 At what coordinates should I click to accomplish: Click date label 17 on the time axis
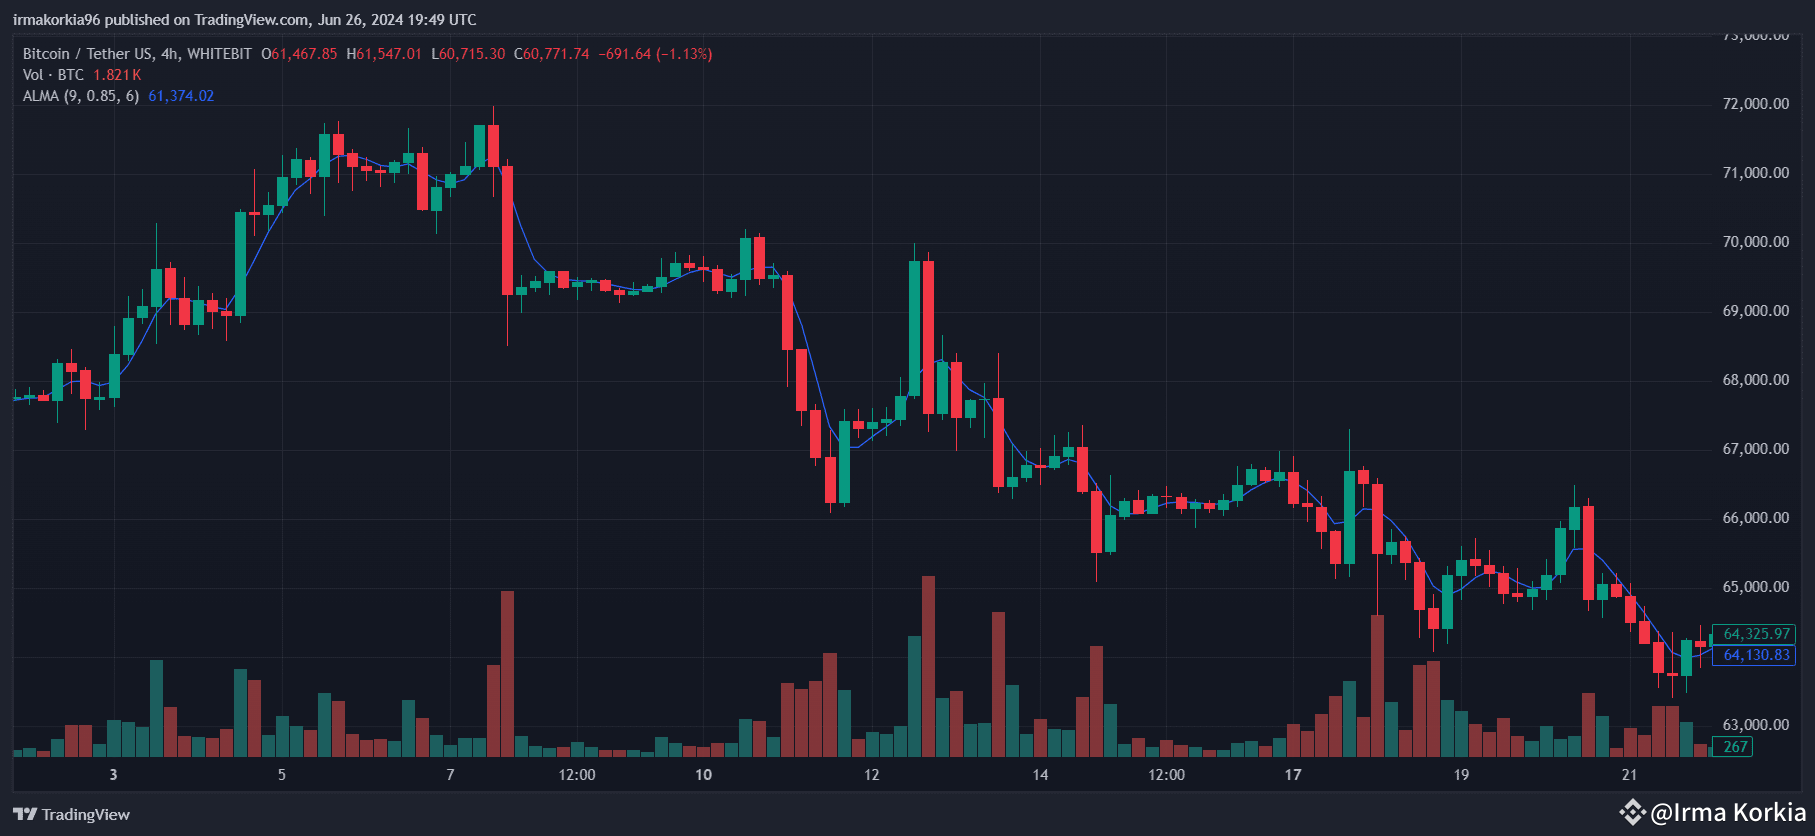1293,775
